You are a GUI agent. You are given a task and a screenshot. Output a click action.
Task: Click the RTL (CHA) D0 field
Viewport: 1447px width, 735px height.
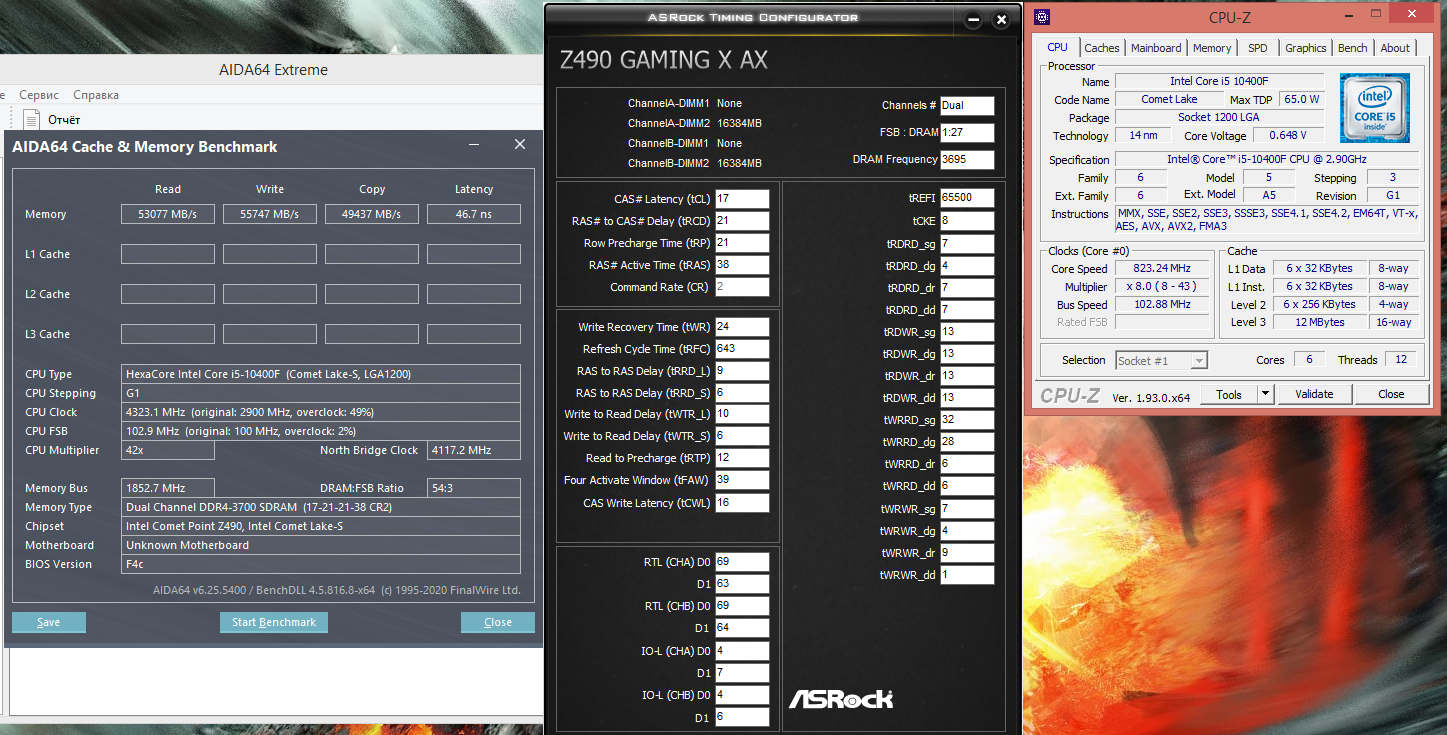[x=743, y=562]
